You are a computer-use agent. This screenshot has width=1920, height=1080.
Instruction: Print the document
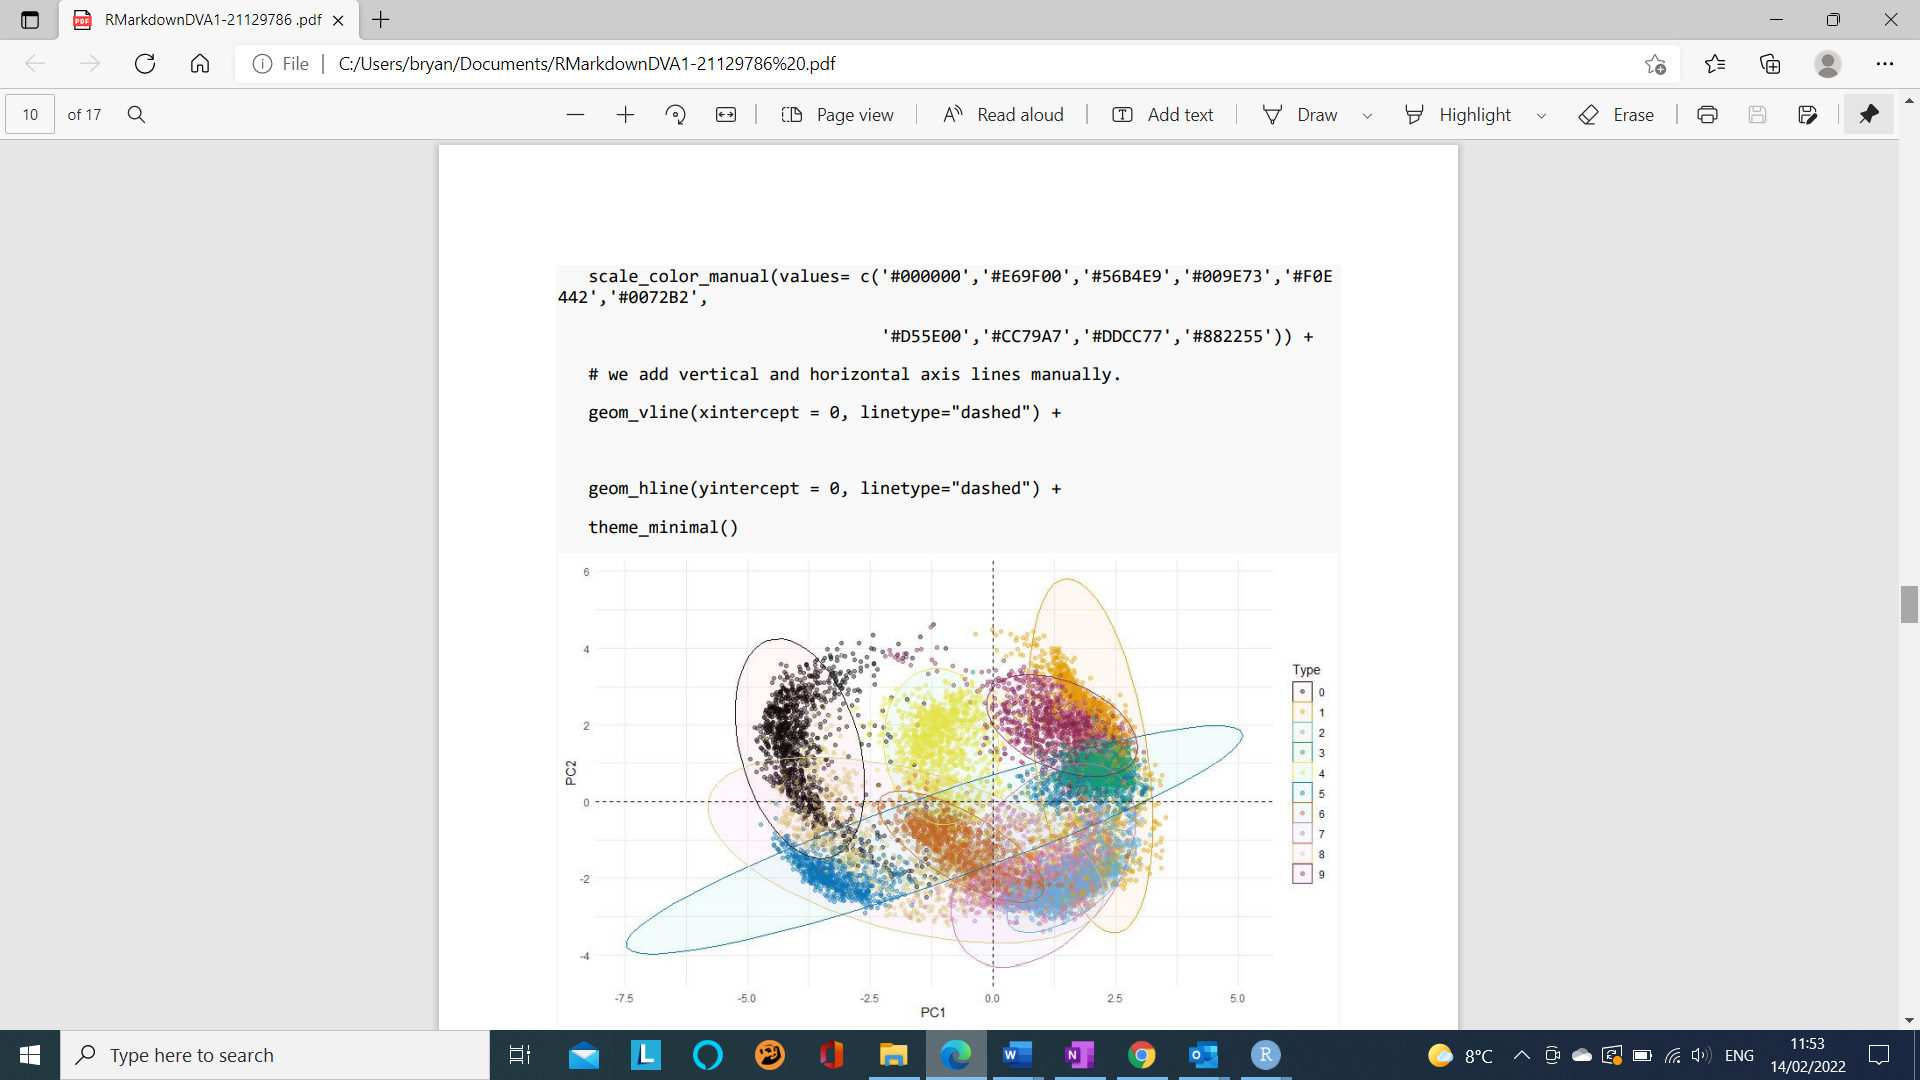[1707, 114]
